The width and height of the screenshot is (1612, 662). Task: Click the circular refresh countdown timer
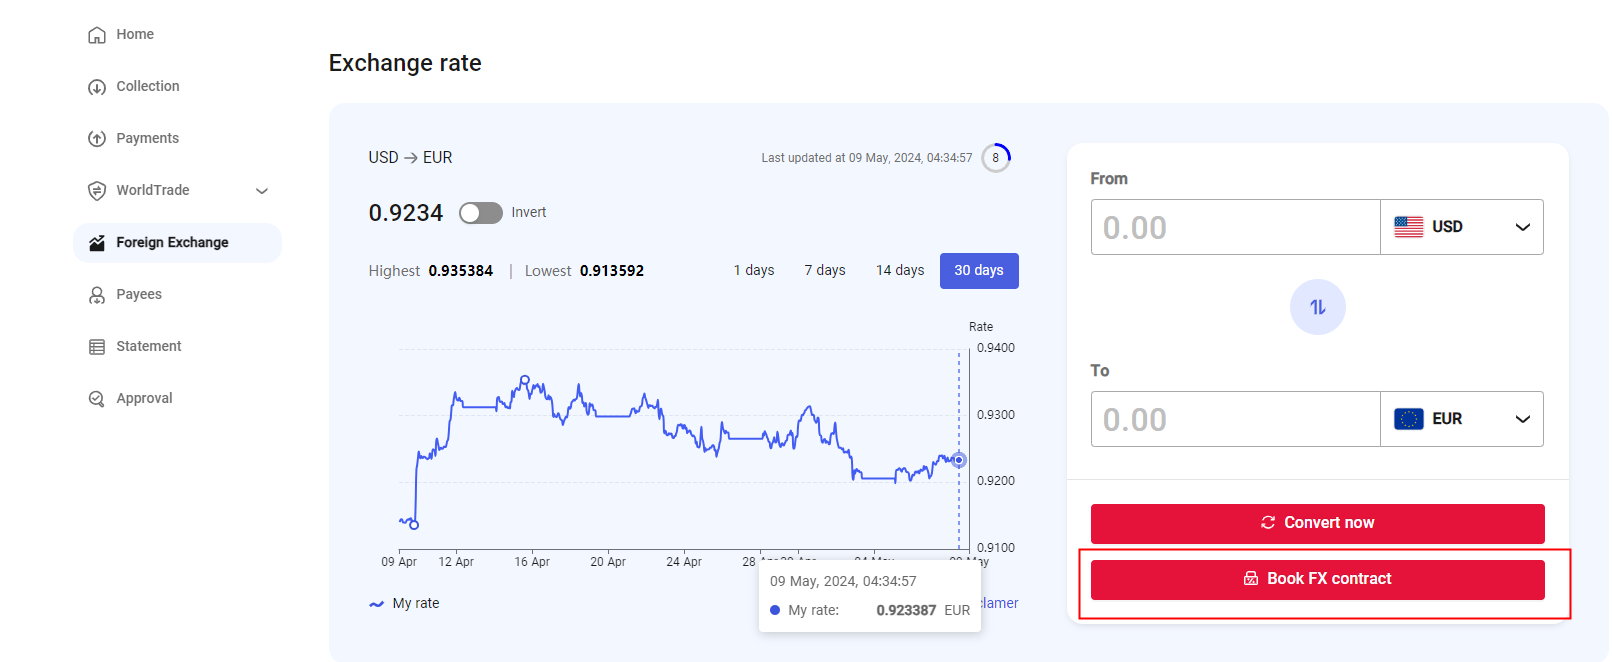[995, 158]
